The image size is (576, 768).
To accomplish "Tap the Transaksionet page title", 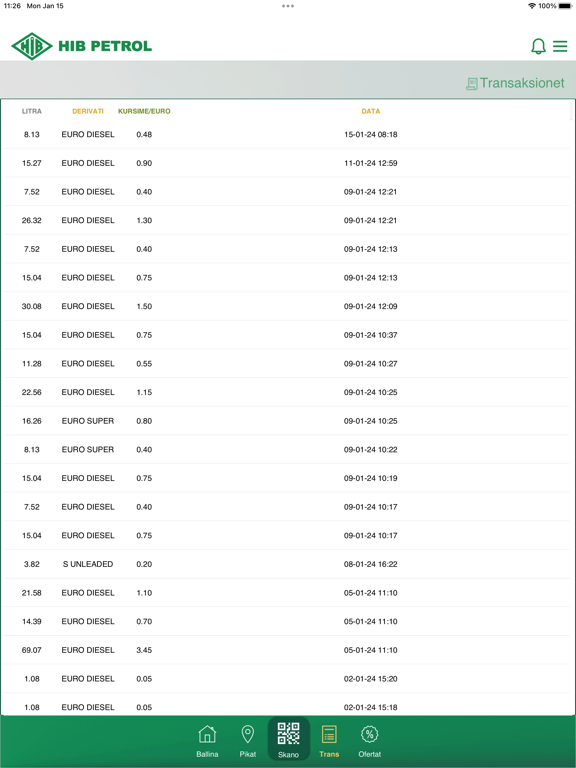I will (x=522, y=83).
